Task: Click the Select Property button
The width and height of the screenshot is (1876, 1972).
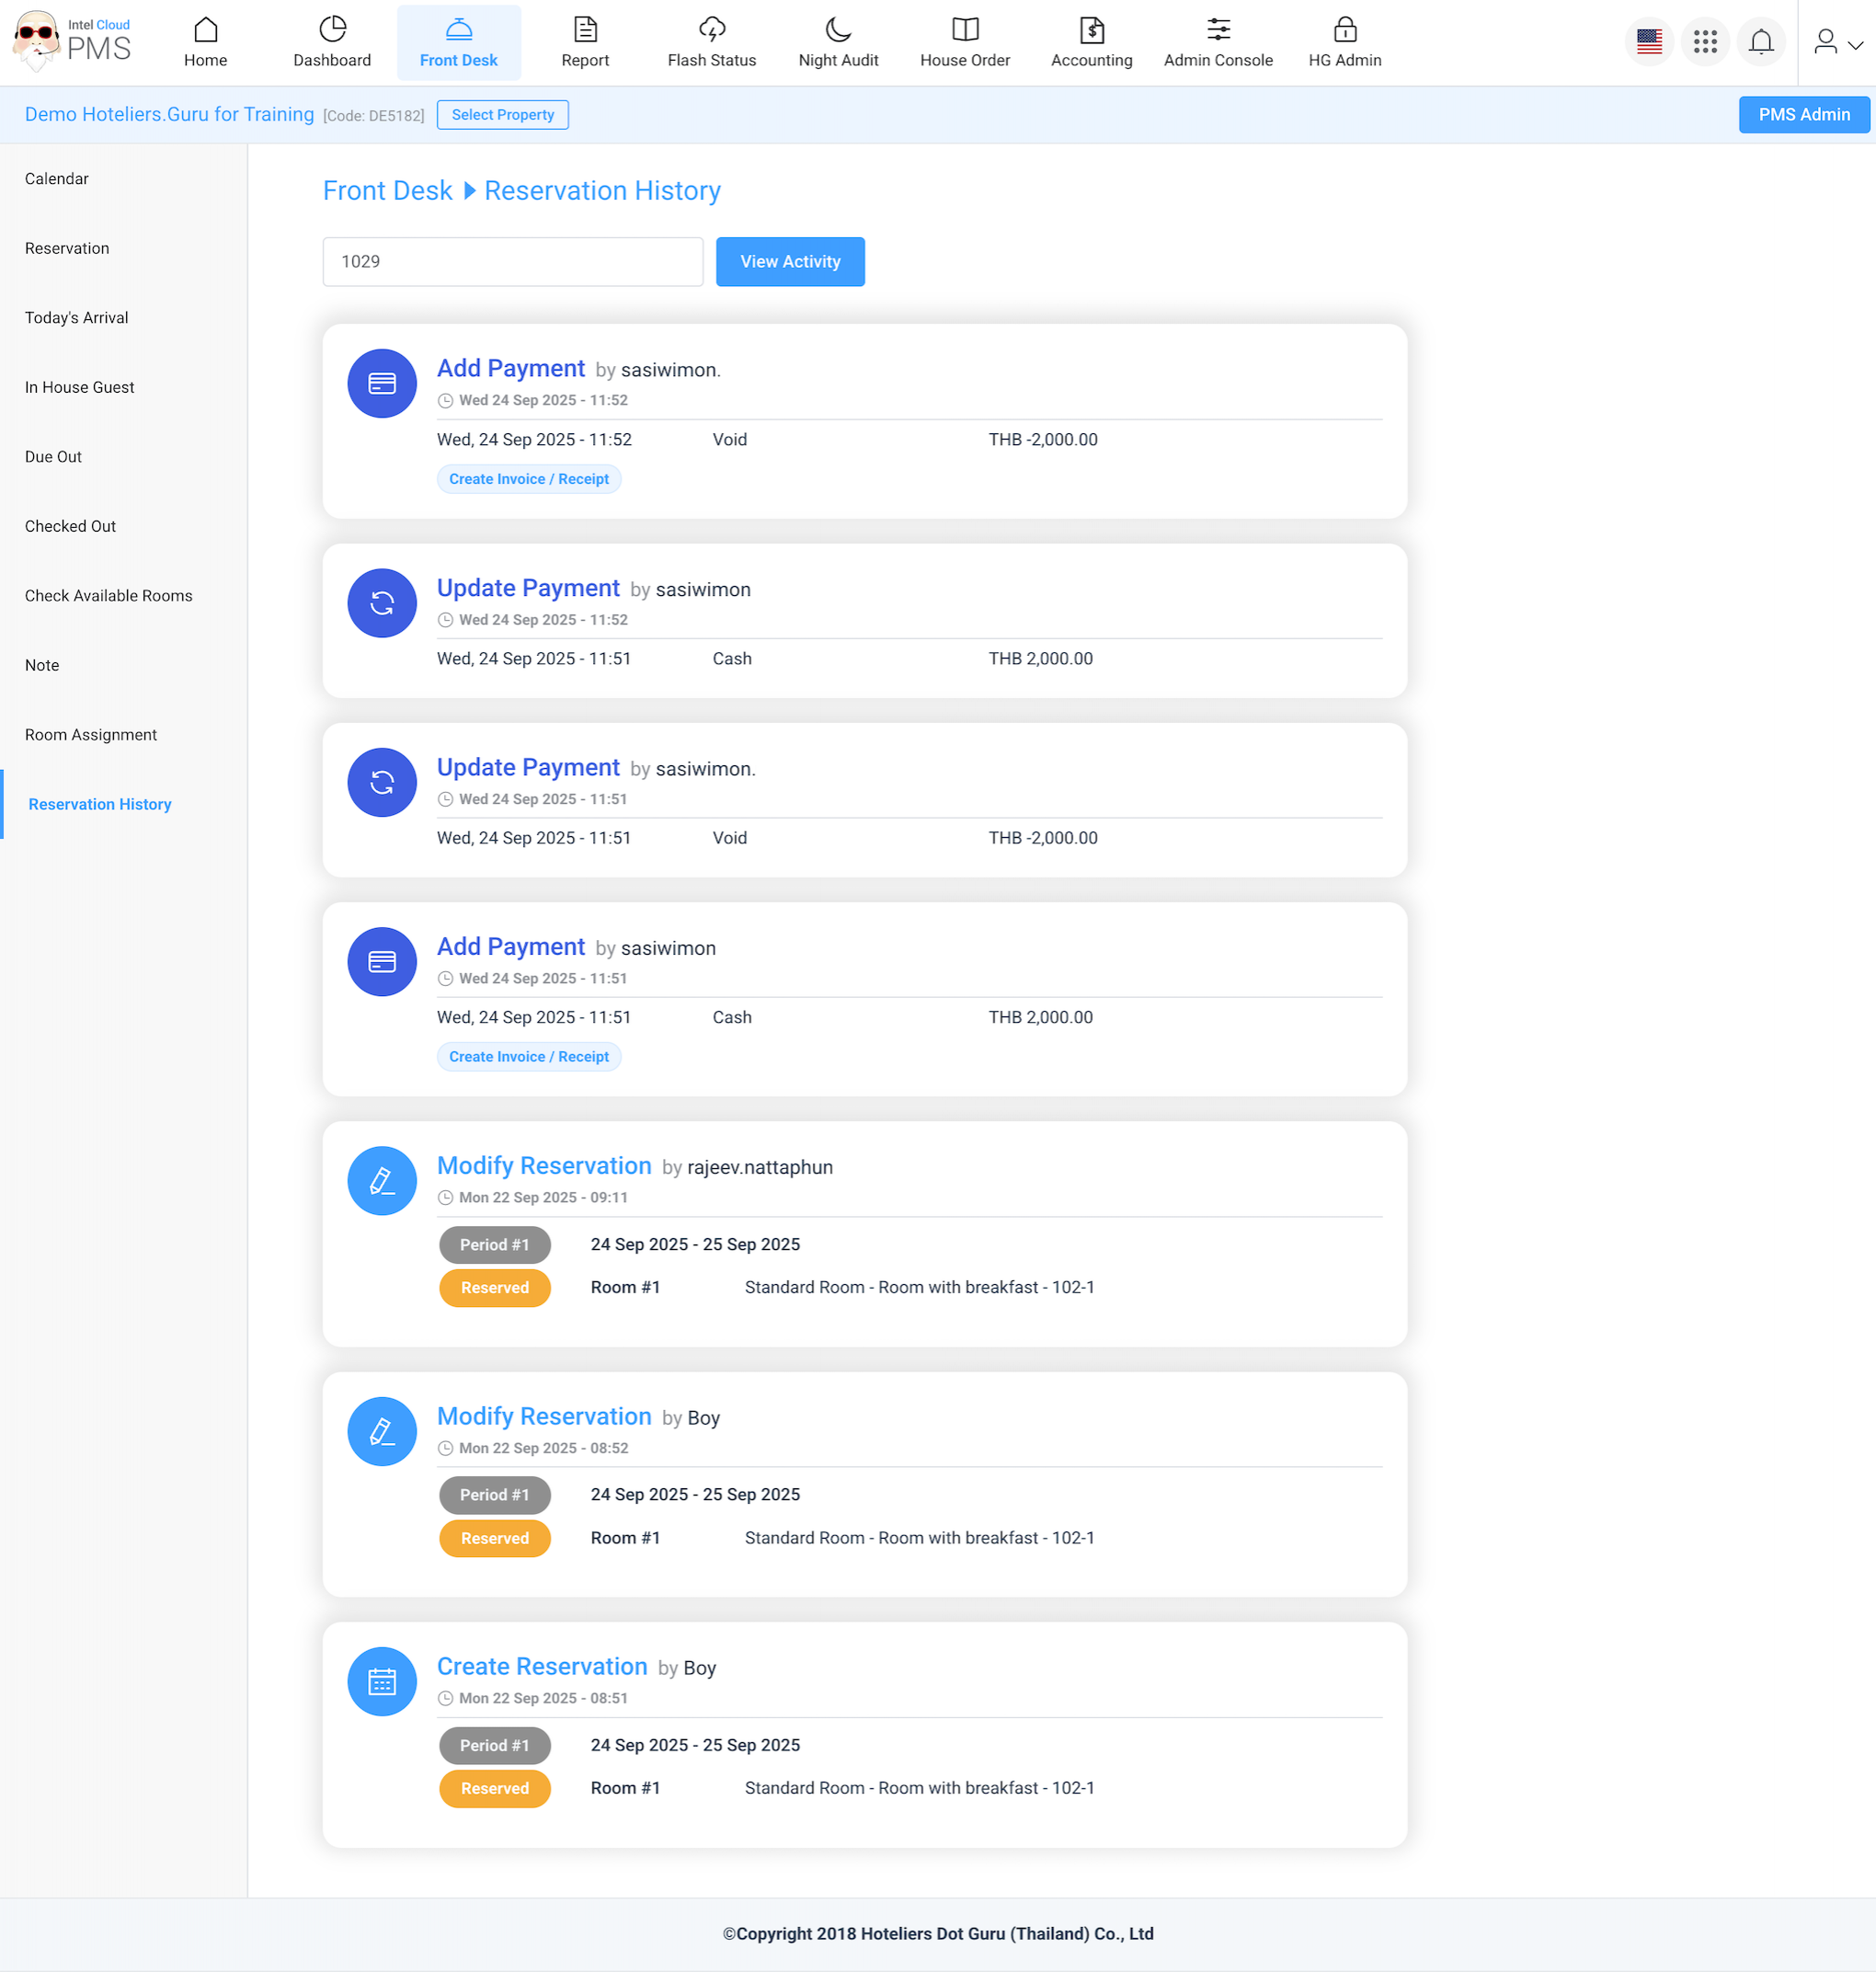Action: pyautogui.click(x=502, y=115)
